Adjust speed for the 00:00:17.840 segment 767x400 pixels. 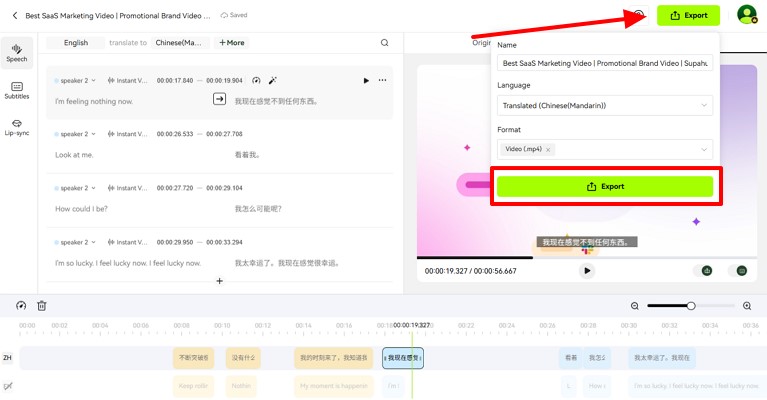[256, 80]
